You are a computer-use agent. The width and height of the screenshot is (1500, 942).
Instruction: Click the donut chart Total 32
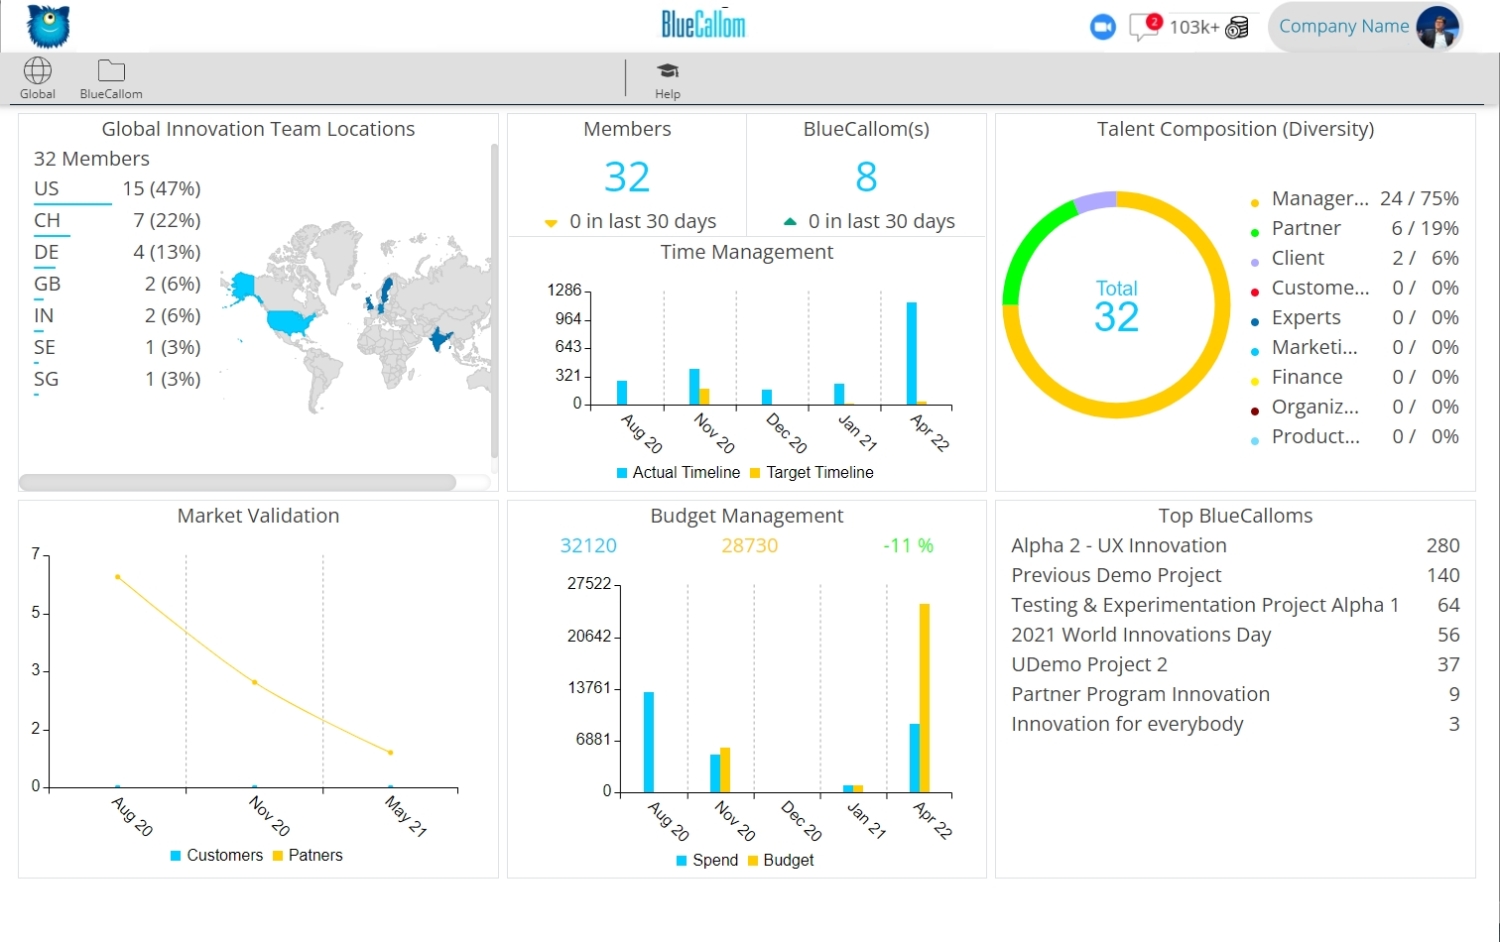coord(1116,305)
